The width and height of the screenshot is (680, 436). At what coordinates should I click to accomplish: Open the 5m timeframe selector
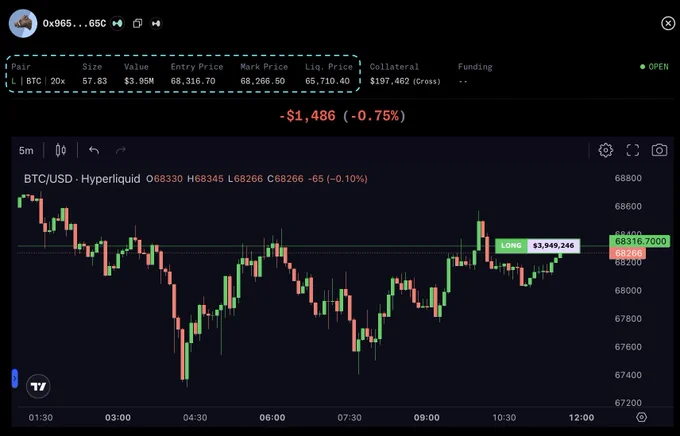click(26, 151)
